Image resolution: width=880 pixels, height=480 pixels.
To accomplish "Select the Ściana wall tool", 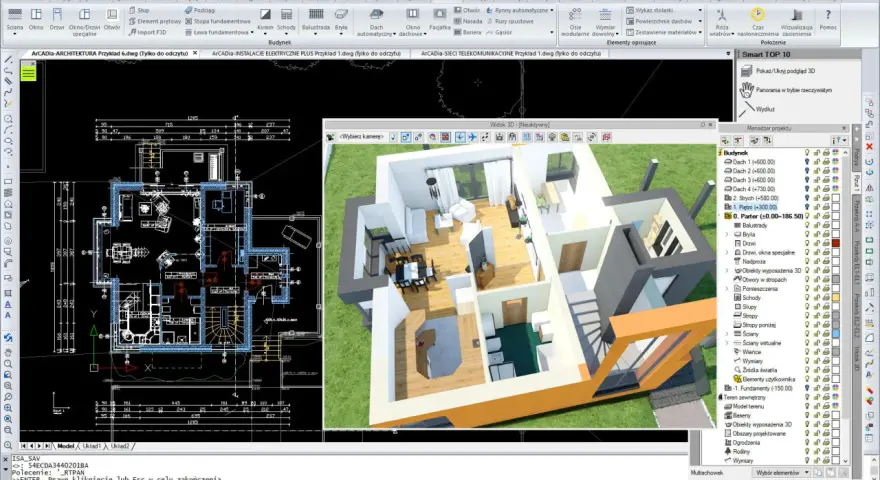I will [x=15, y=19].
